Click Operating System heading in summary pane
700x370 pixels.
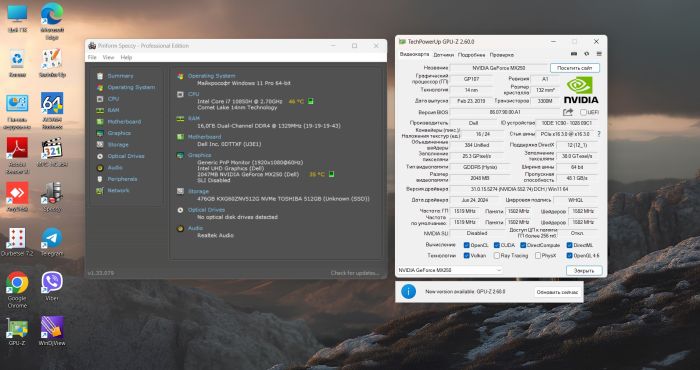[212, 76]
